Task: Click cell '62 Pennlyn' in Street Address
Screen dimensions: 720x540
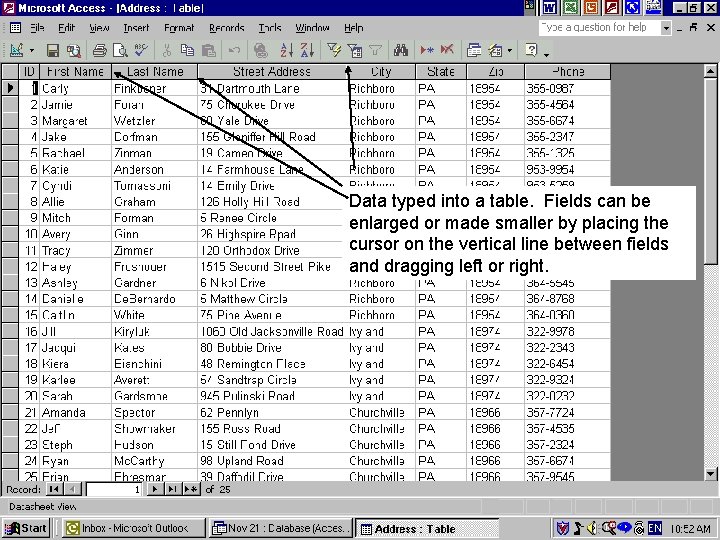Action: 271,412
